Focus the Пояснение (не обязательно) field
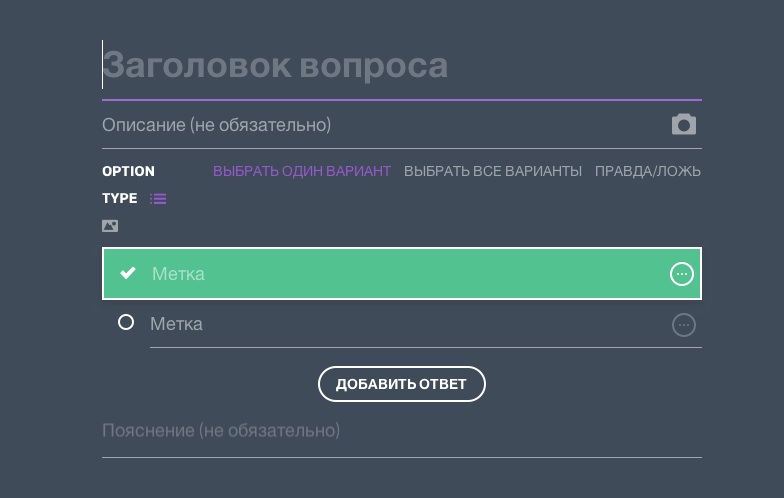784x498 pixels. [x=400, y=431]
